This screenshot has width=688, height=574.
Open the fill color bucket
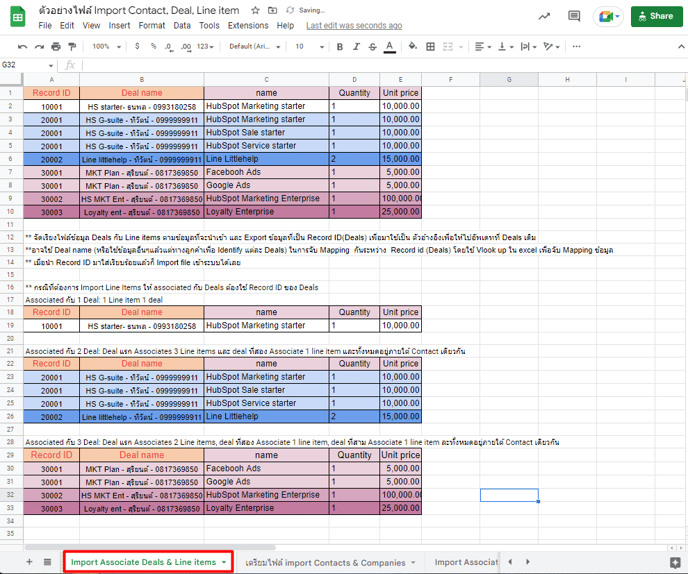click(412, 46)
